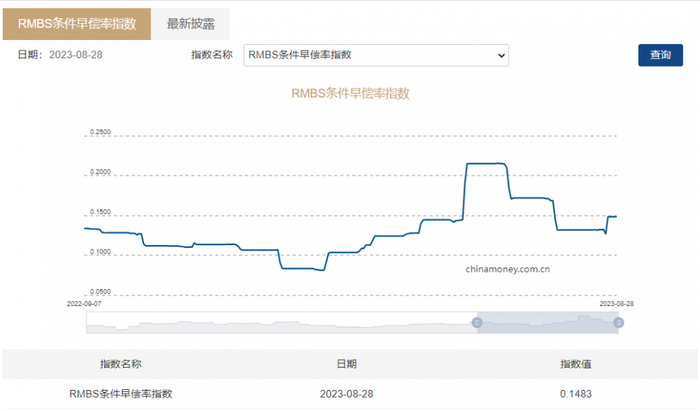Switch to the RMBS条件早偿率指数 tab

coord(77,24)
